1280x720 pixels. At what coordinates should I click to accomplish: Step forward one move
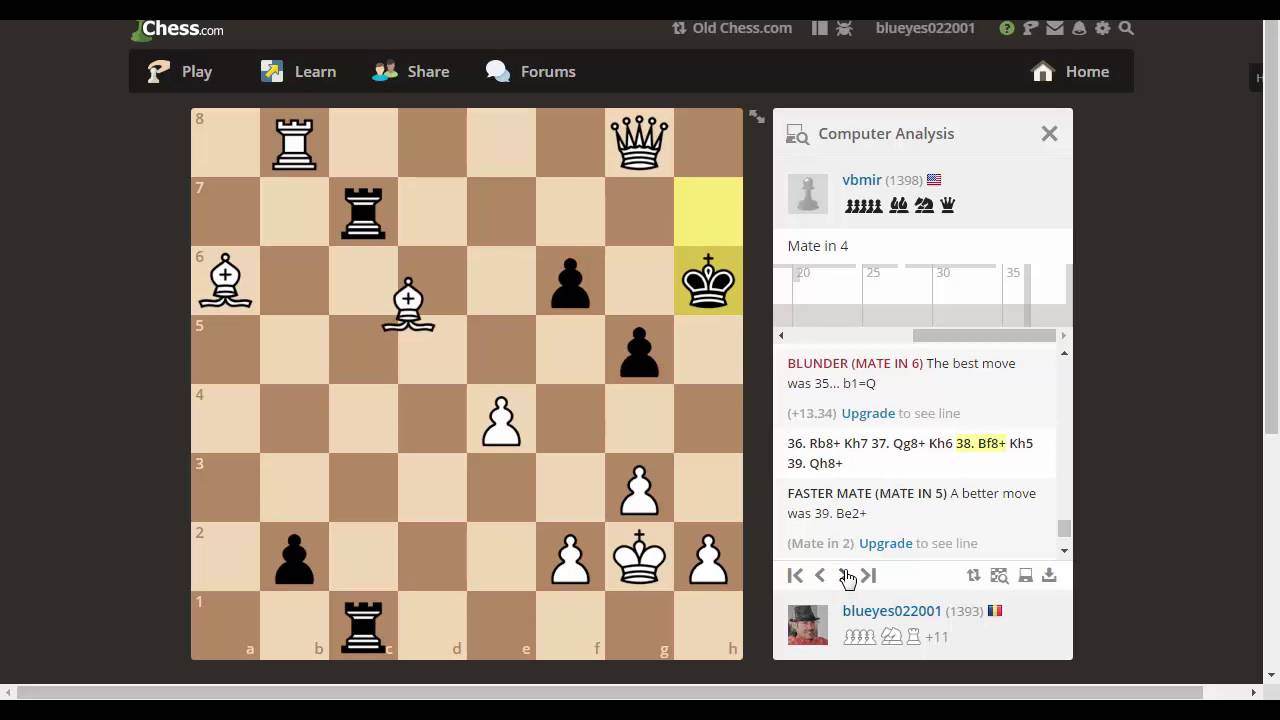(x=844, y=575)
